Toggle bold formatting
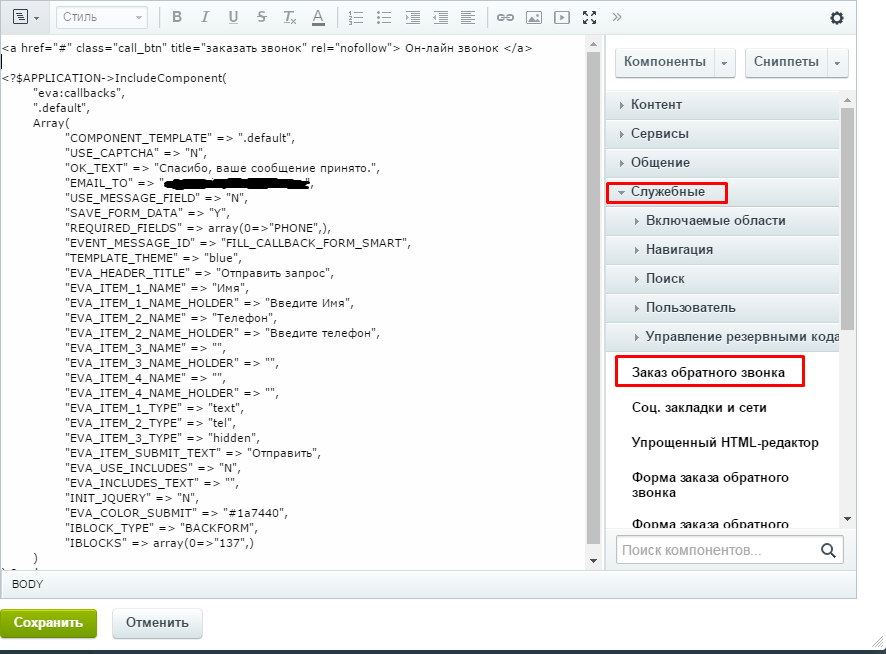This screenshot has height=654, width=886. coord(177,18)
